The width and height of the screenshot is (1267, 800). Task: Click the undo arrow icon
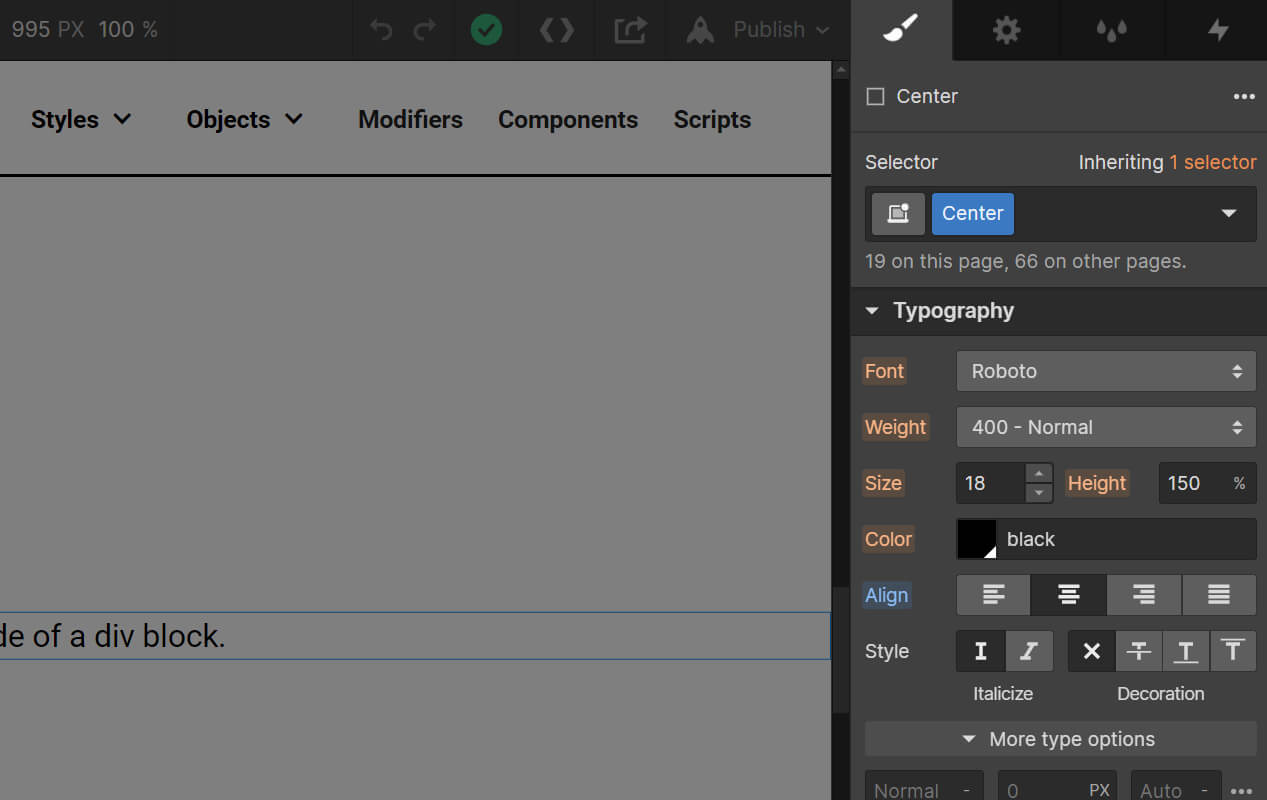381,30
